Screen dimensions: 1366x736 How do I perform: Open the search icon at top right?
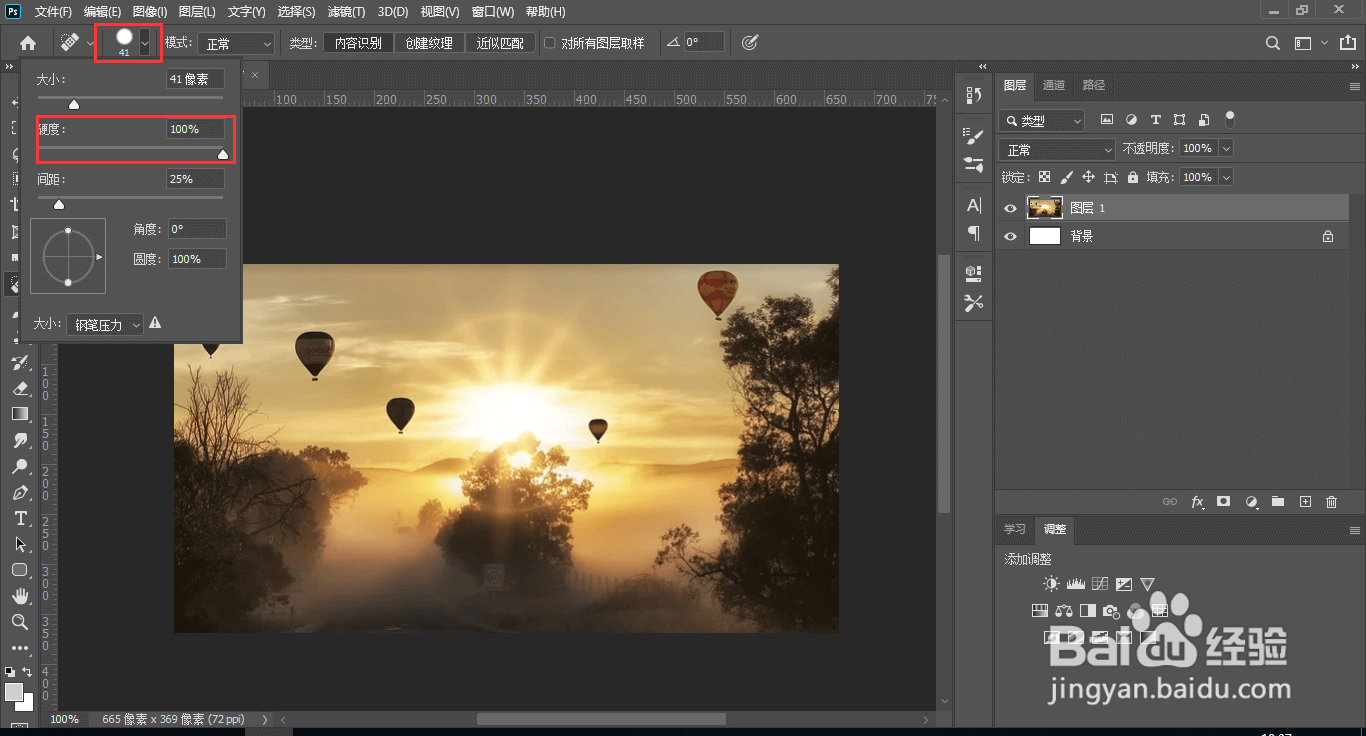[1273, 43]
